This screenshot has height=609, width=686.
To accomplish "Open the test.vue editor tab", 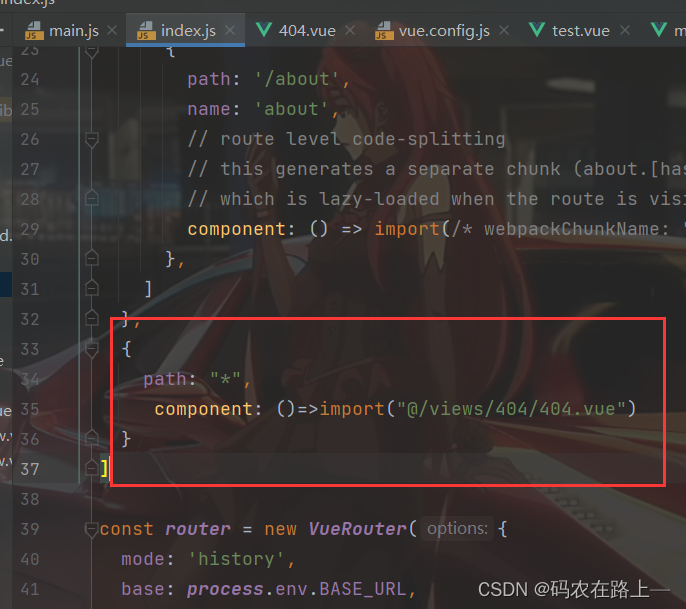I will pos(569,31).
